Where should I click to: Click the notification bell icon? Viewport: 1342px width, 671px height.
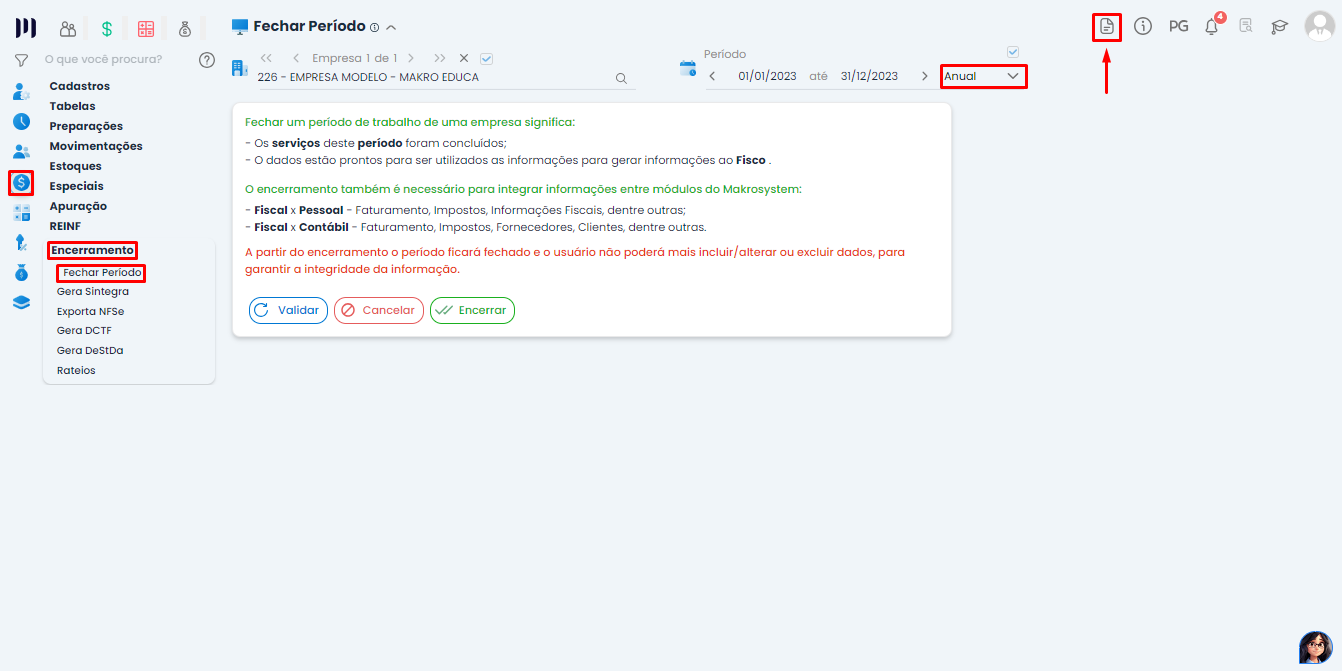click(1211, 27)
